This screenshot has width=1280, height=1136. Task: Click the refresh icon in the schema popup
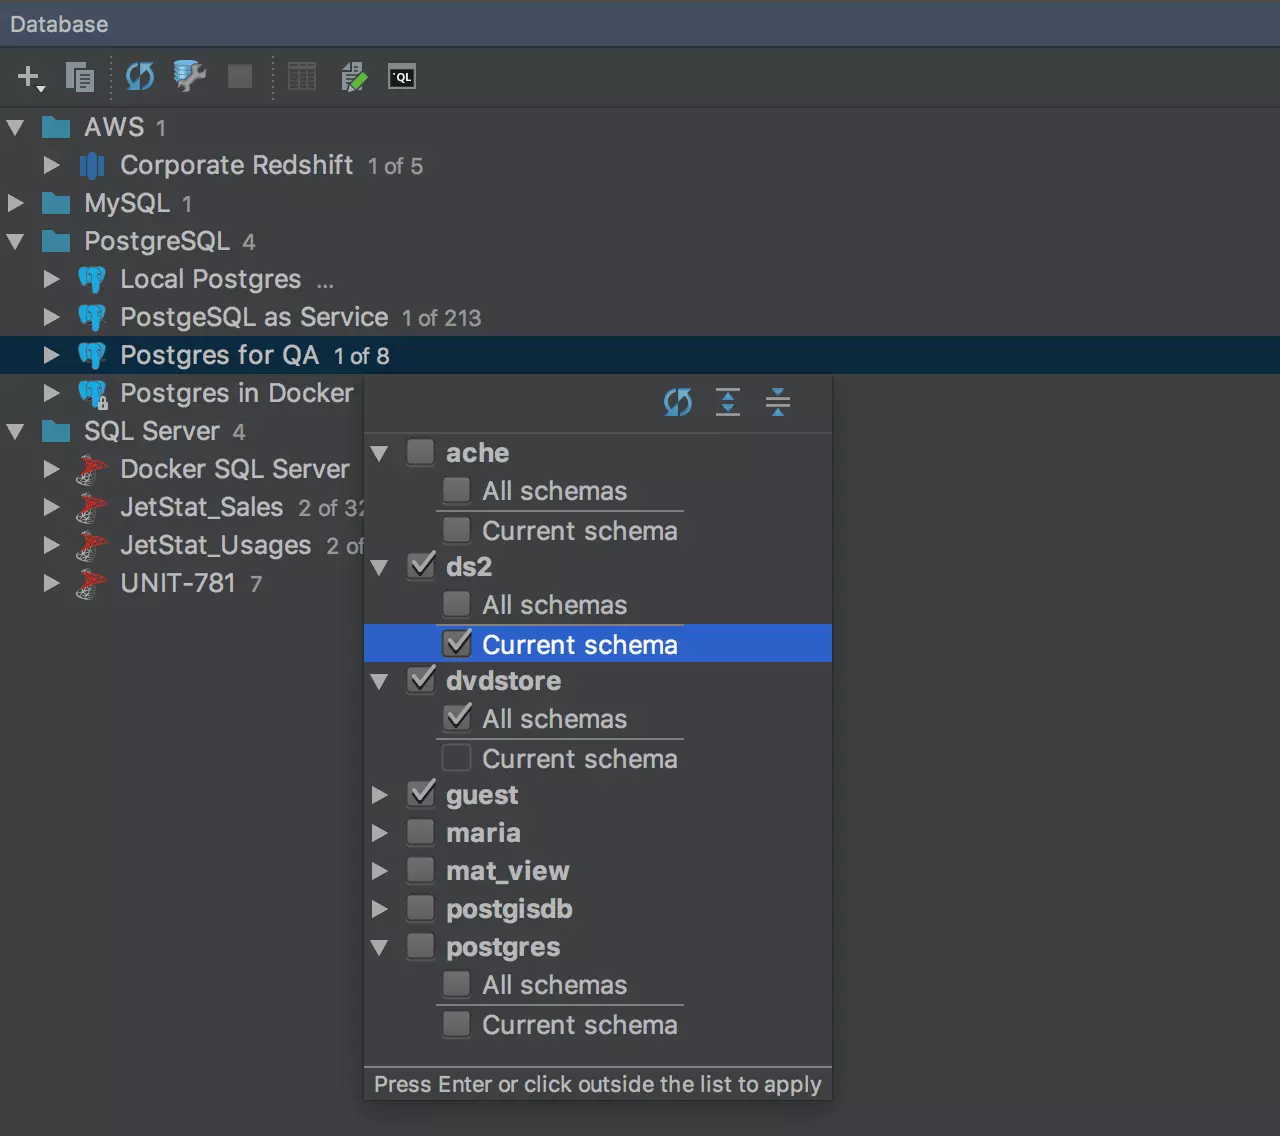coord(678,403)
